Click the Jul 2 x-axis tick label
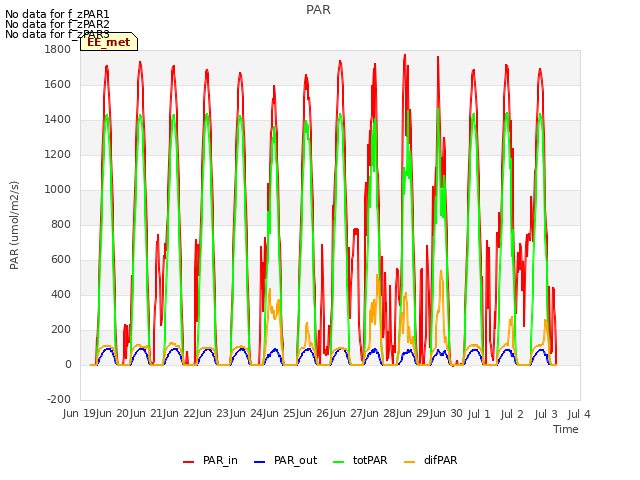The width and height of the screenshot is (640, 480). [512, 414]
